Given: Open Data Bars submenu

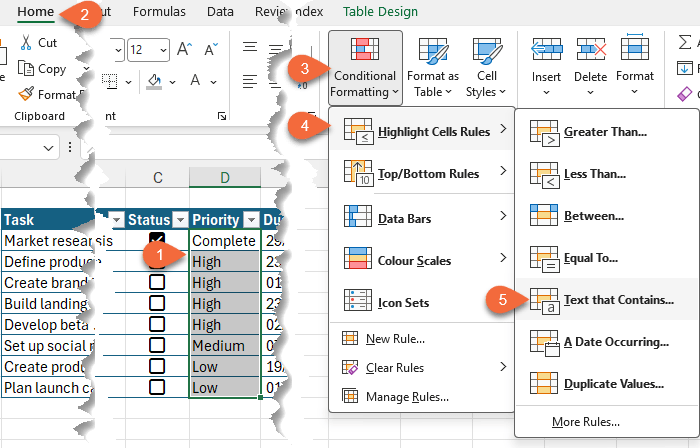Looking at the screenshot, I should [422, 218].
